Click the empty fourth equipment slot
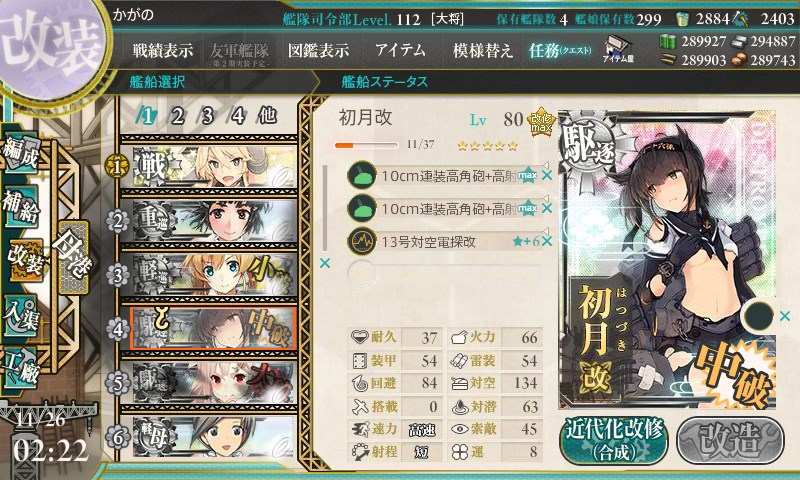The image size is (800, 480). click(444, 274)
